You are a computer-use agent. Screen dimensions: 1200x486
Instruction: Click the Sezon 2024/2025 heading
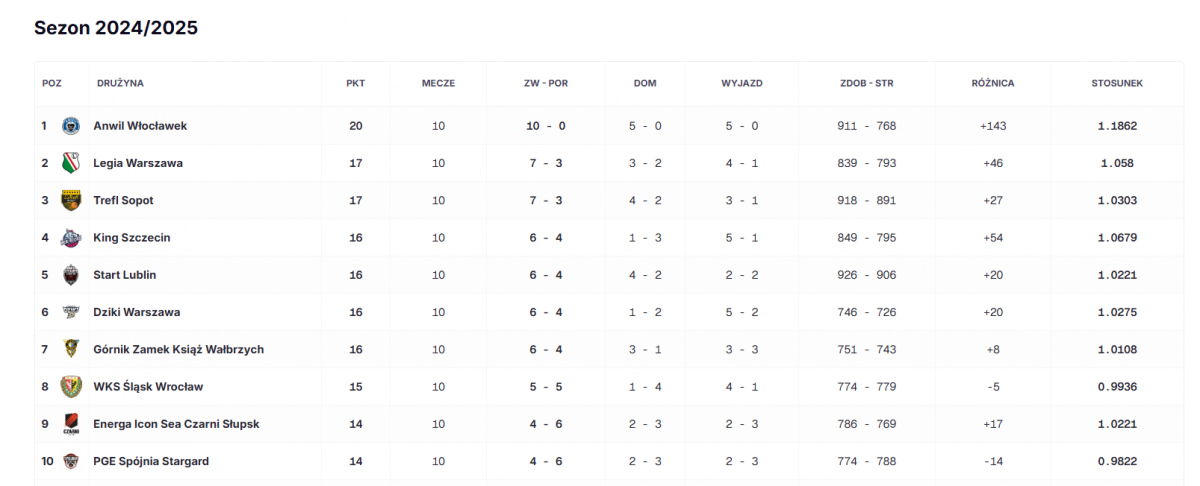116,28
